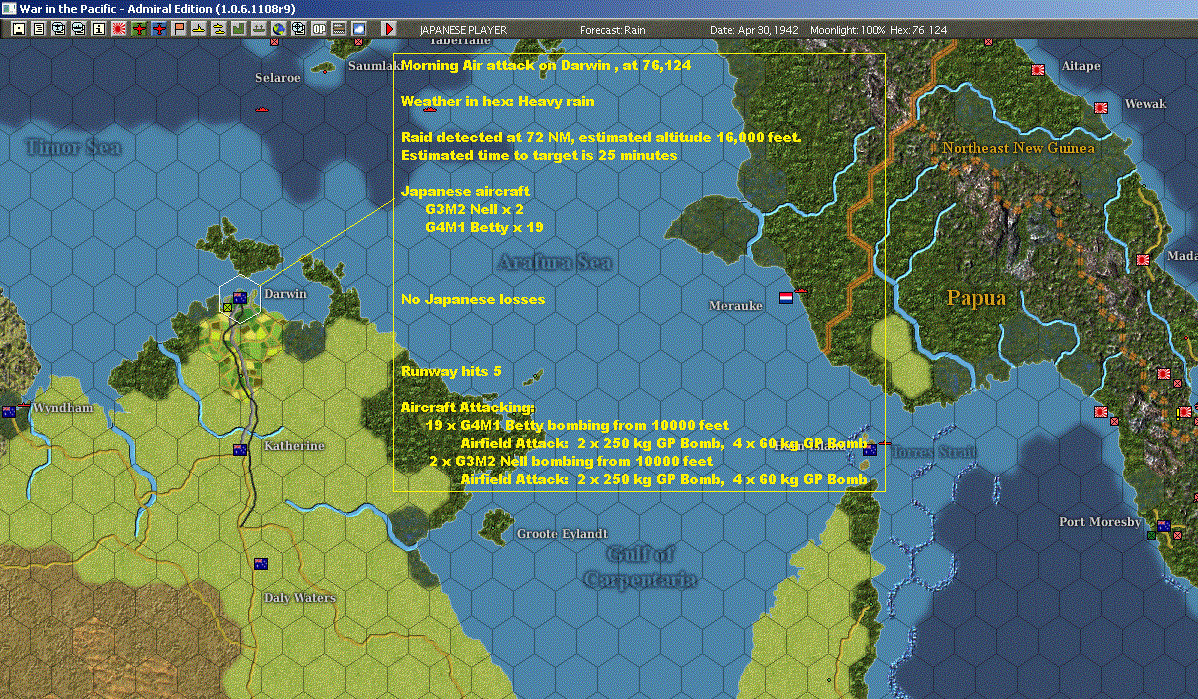Click the 'JAPANESE PLAYER' status label
The image size is (1198, 699).
point(463,30)
